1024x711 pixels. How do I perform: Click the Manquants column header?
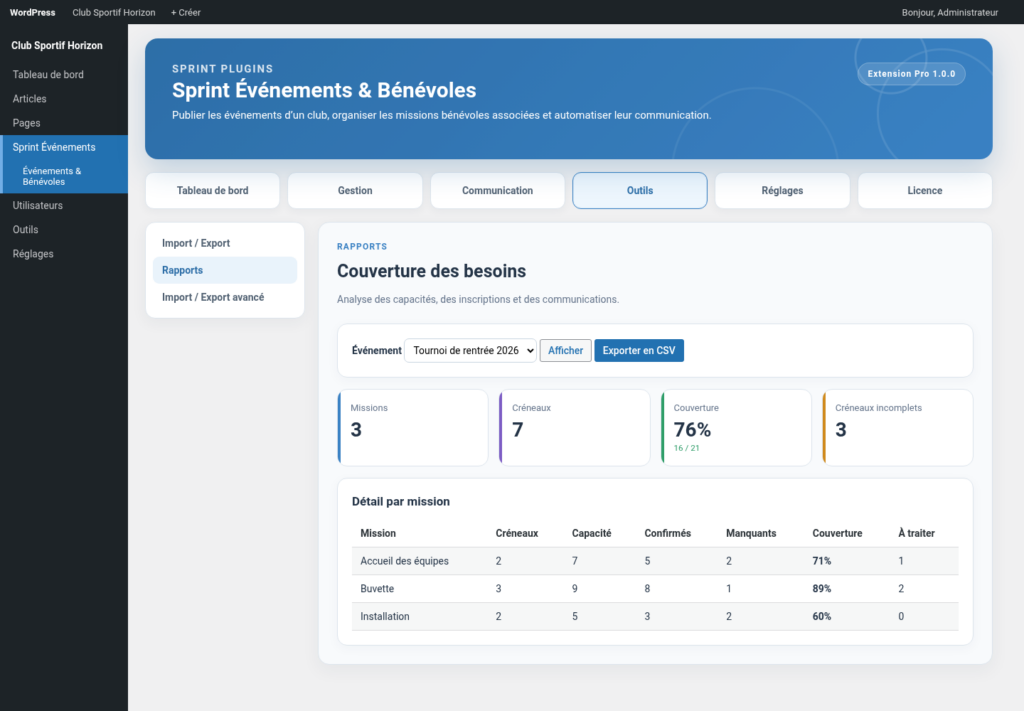(751, 533)
